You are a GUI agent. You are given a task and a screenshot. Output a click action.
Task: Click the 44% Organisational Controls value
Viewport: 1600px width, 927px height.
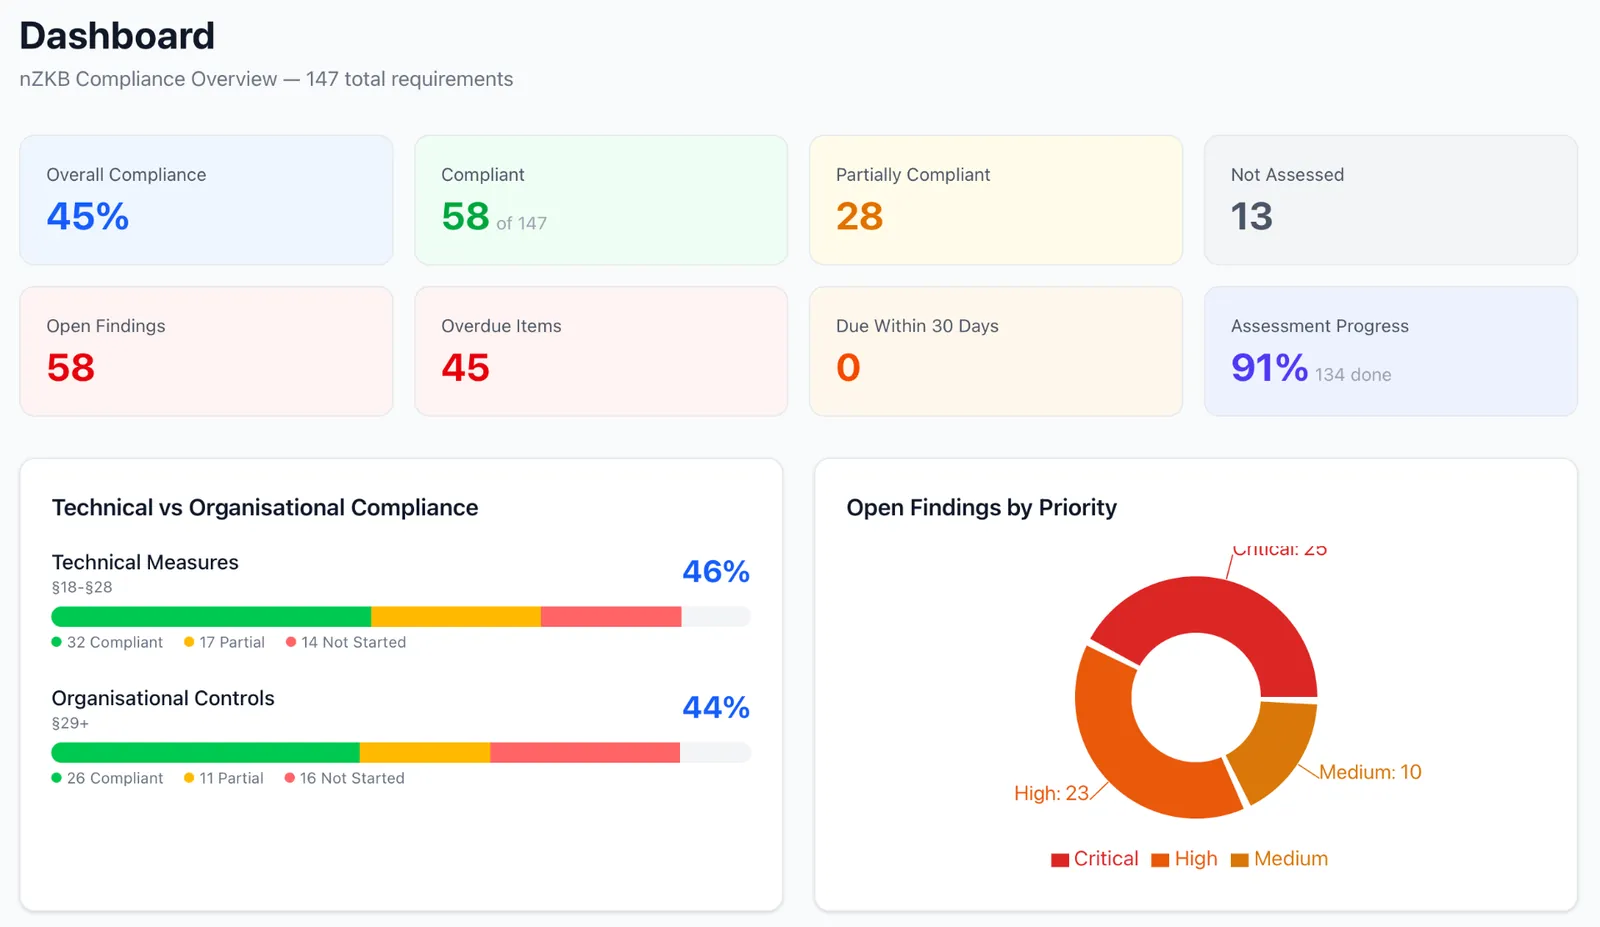click(716, 707)
